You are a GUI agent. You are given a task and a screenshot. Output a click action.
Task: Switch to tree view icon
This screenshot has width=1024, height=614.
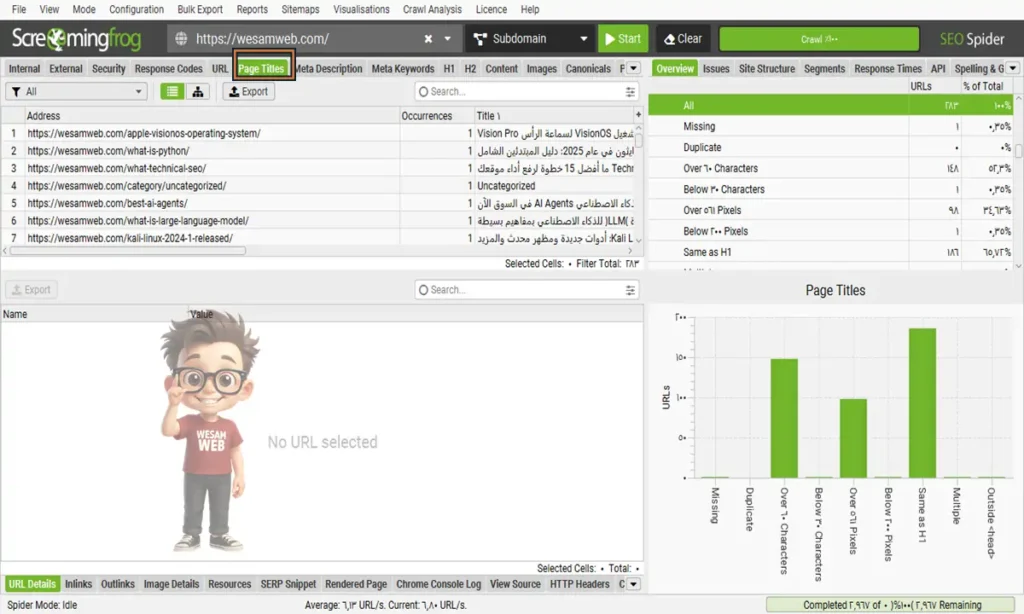click(198, 92)
